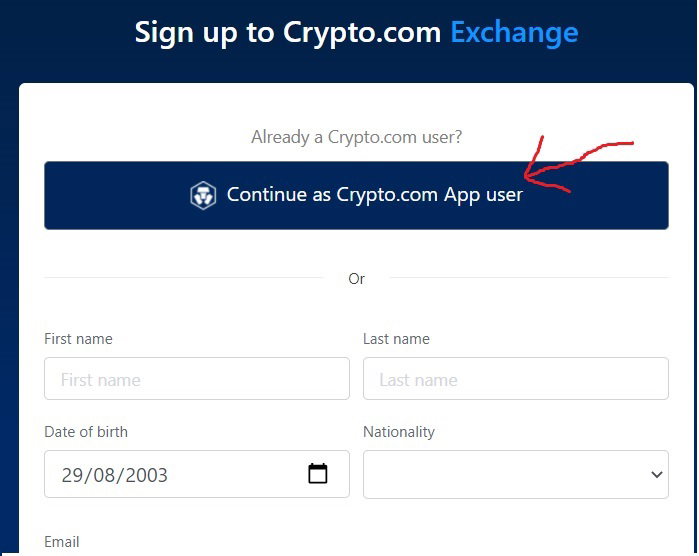Focus the First name input field
Image resolution: width=699 pixels, height=556 pixels.
(x=197, y=379)
